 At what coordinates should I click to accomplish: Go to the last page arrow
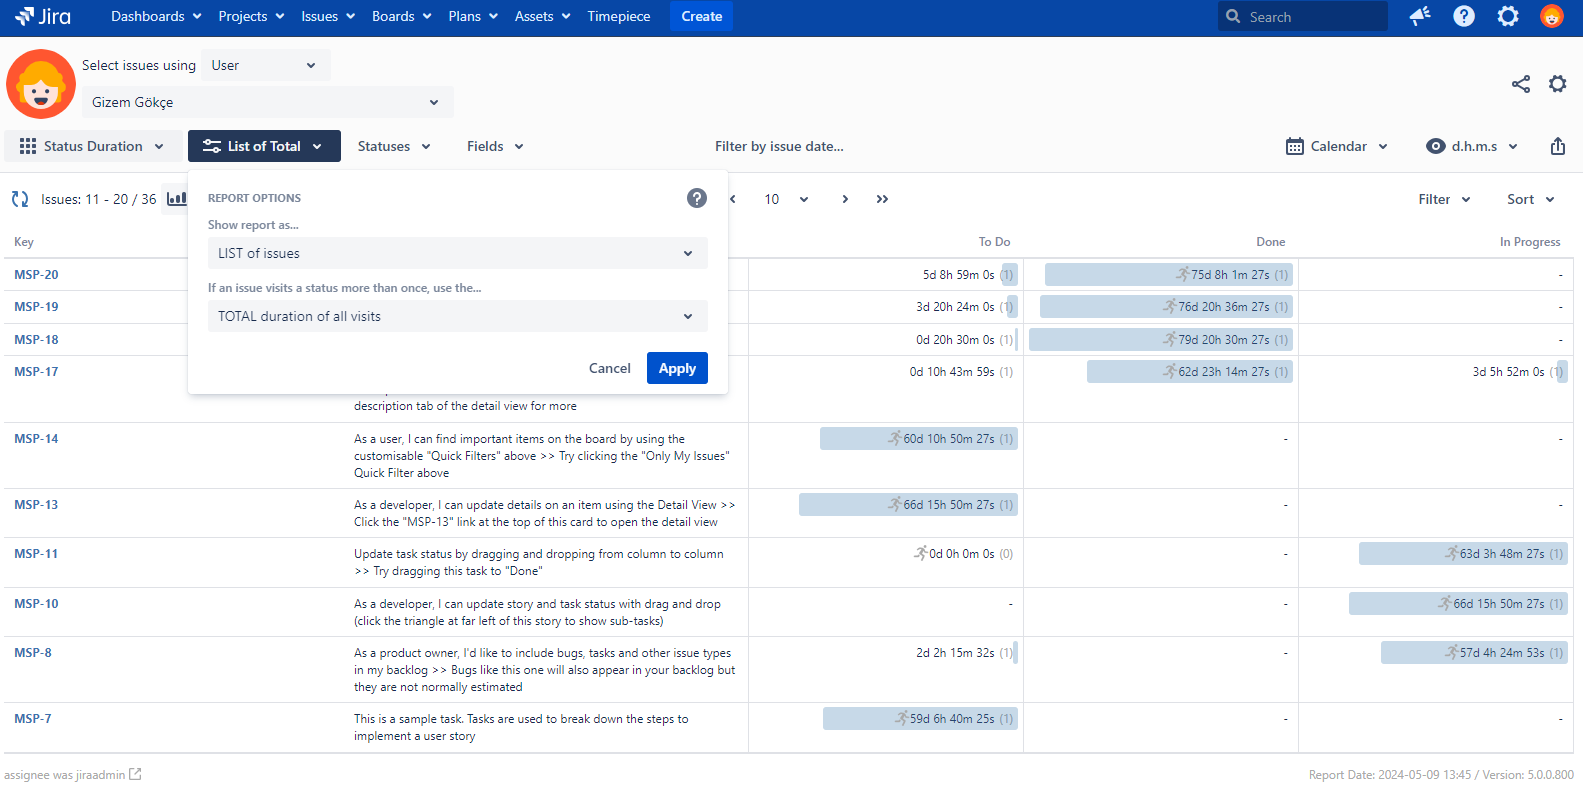tap(882, 199)
